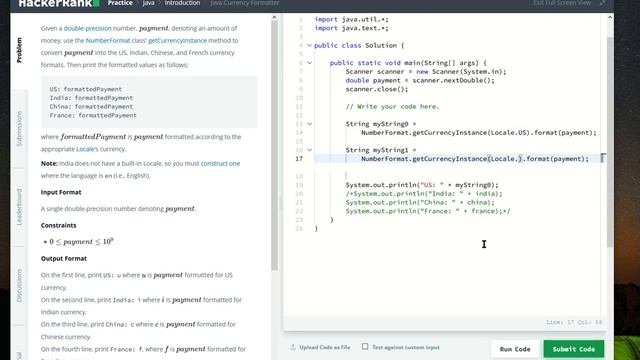Switch to the Leaderboard side tab
This screenshot has width=640, height=360.
(x=19, y=207)
